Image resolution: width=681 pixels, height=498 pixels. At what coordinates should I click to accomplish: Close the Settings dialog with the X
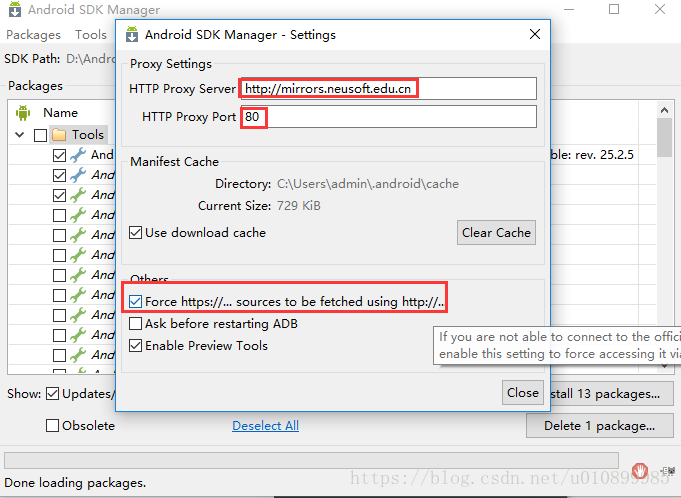535,34
